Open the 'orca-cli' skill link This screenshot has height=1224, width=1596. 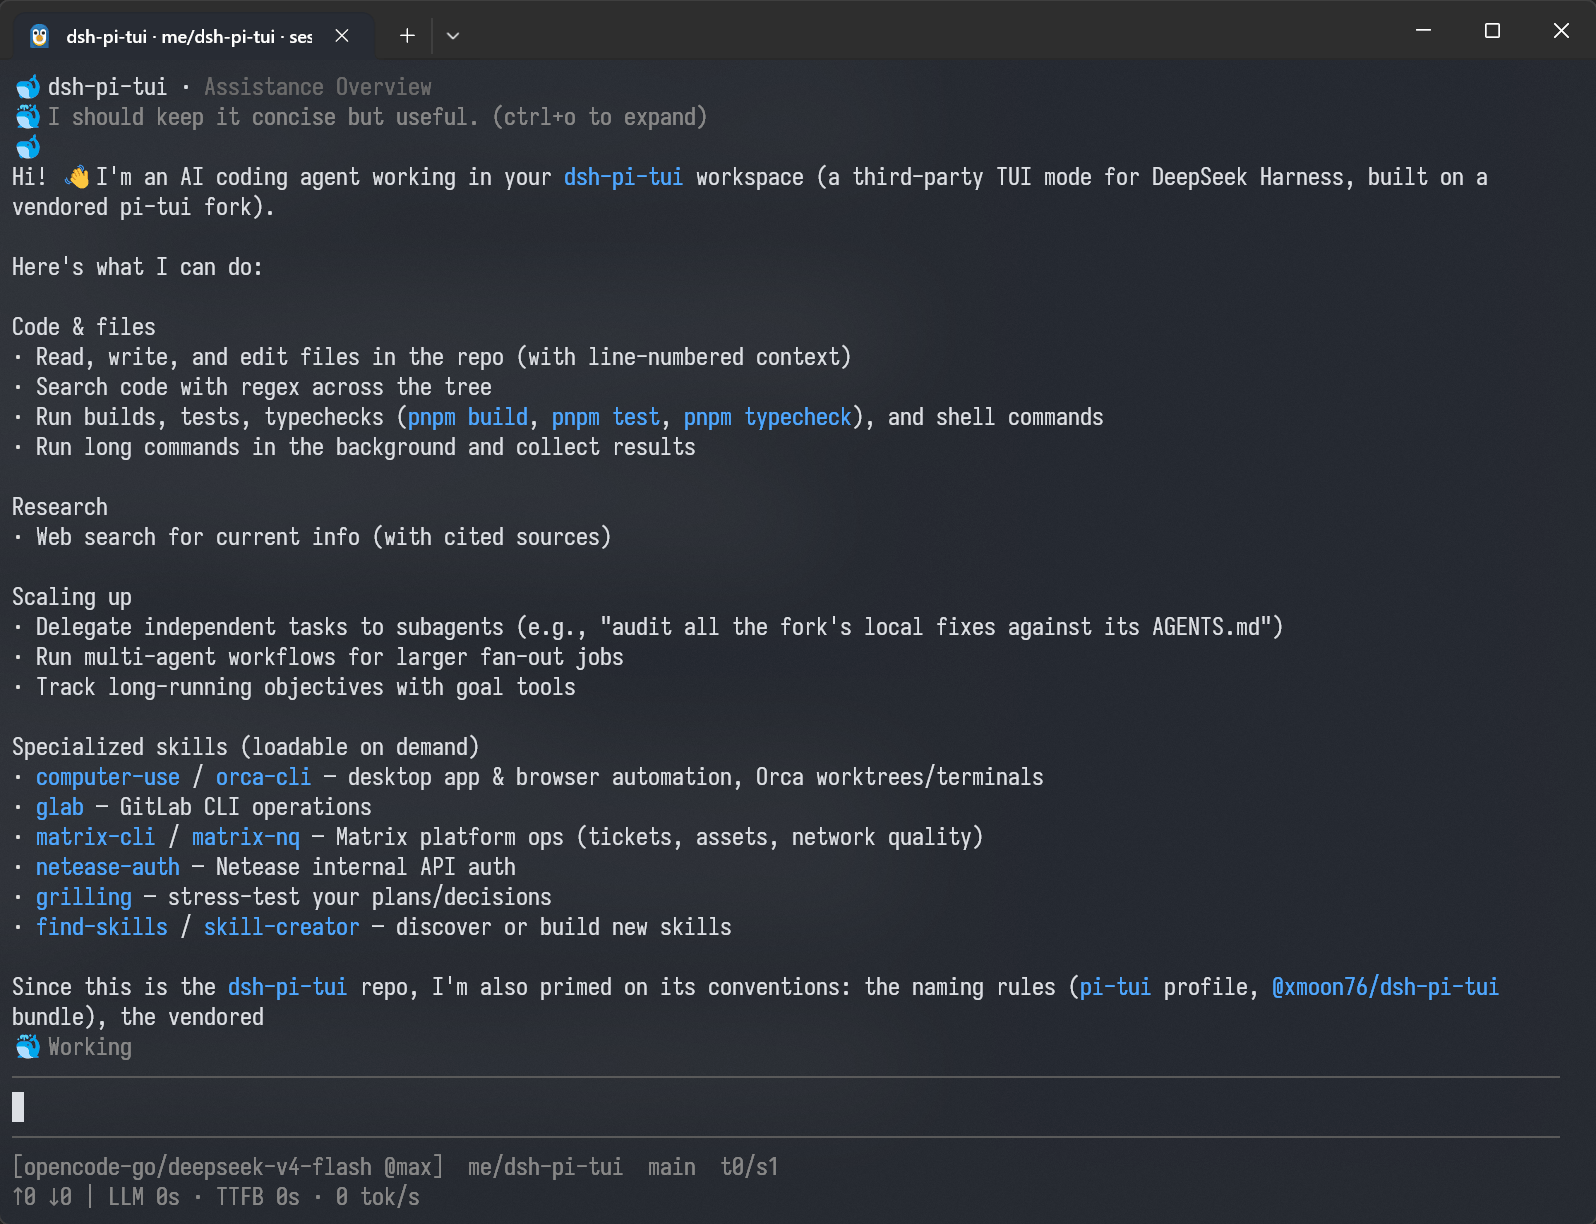click(264, 777)
